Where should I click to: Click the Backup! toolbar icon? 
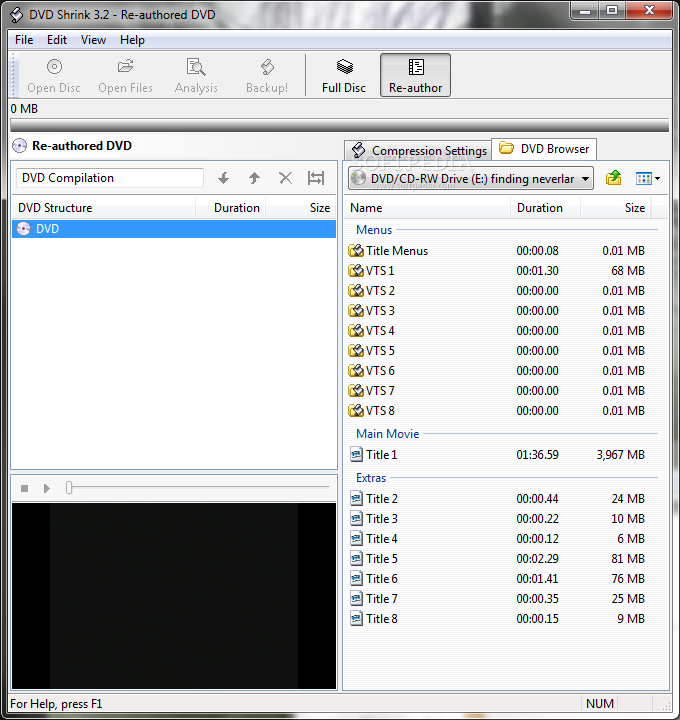click(267, 67)
